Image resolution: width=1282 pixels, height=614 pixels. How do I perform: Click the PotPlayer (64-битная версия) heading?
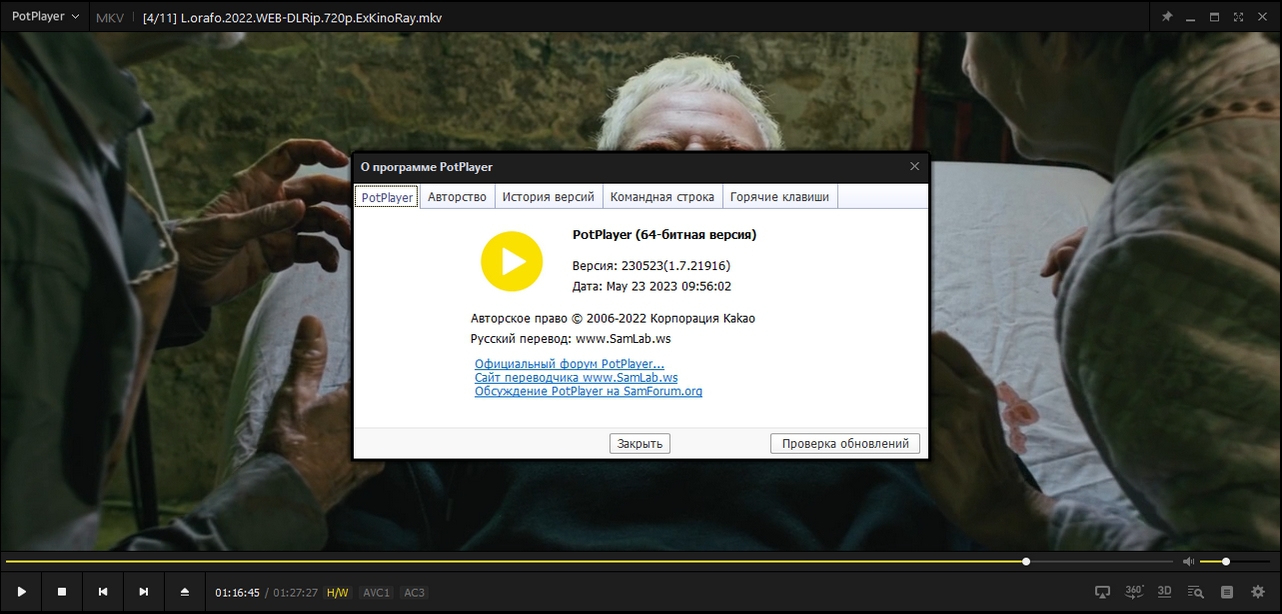664,235
